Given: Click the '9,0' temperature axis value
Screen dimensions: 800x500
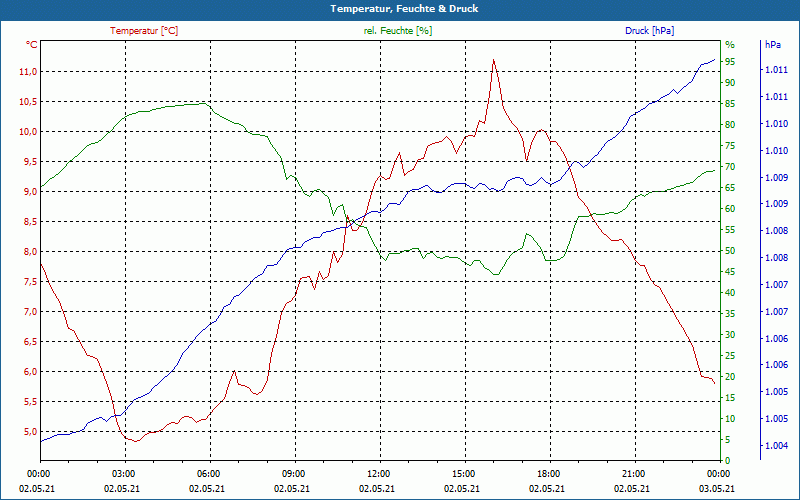Looking at the screenshot, I should click(x=30, y=192).
